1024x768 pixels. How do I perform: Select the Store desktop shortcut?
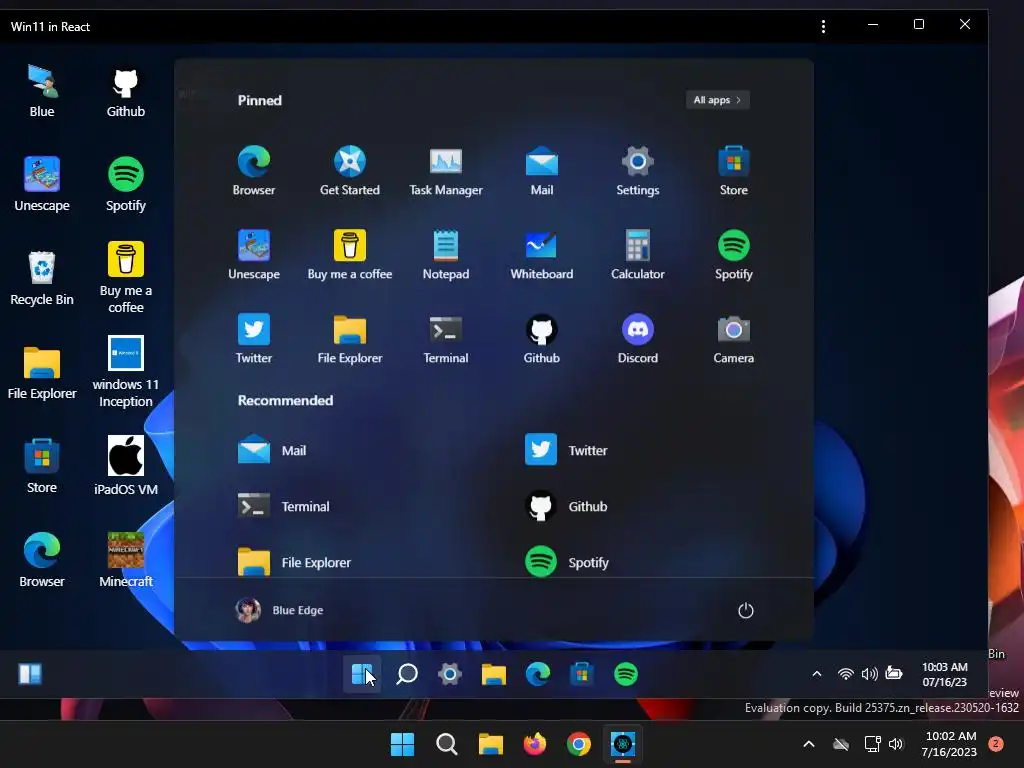(x=42, y=467)
